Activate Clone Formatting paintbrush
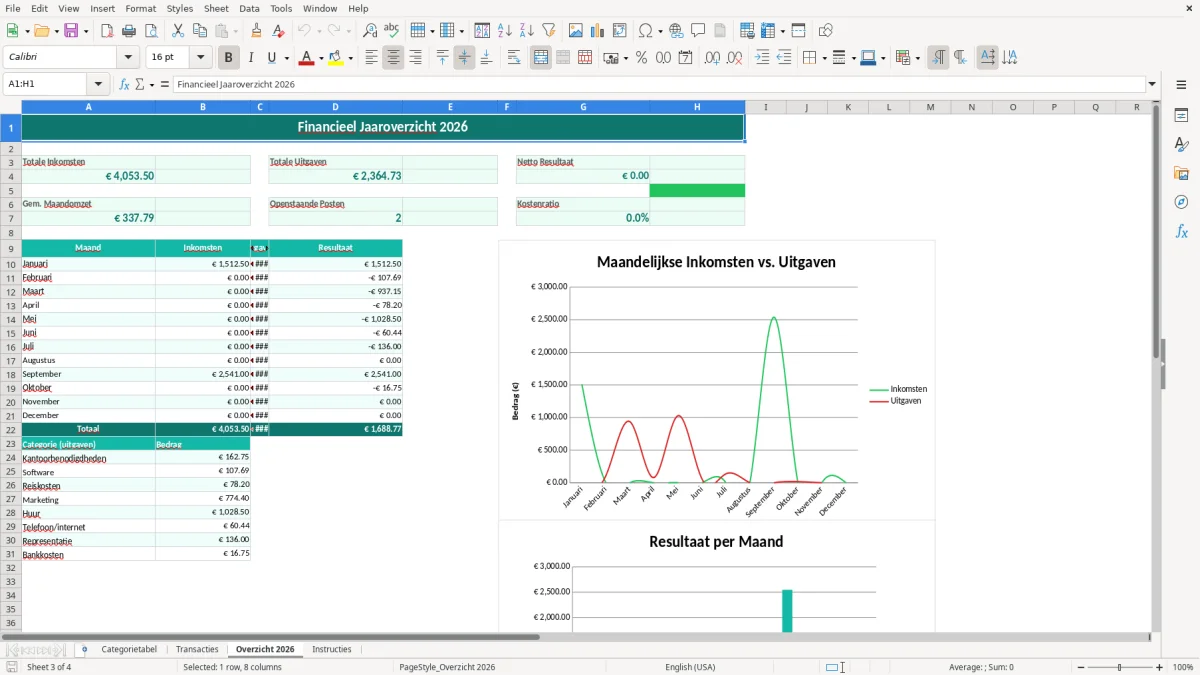The image size is (1200, 675). (257, 31)
